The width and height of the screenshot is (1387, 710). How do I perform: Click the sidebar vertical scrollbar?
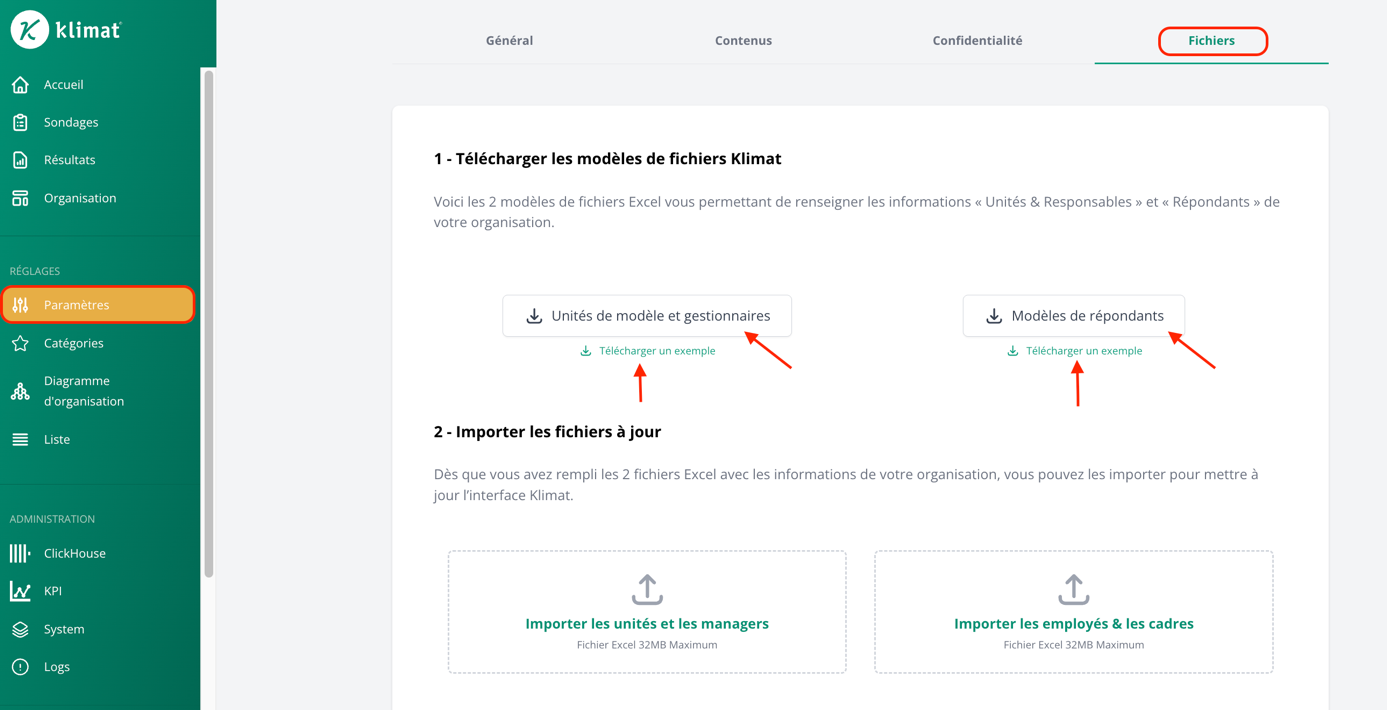pos(209,324)
